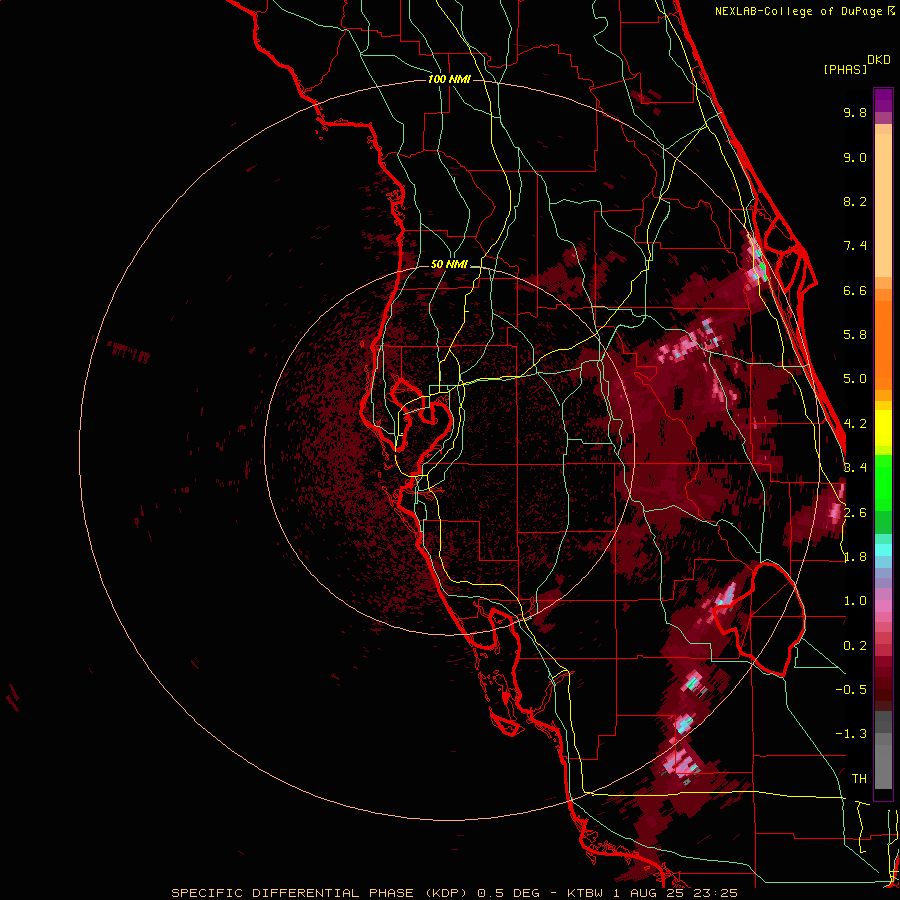Click the -1.3 scale value
Screen dimensions: 900x900
click(x=851, y=734)
